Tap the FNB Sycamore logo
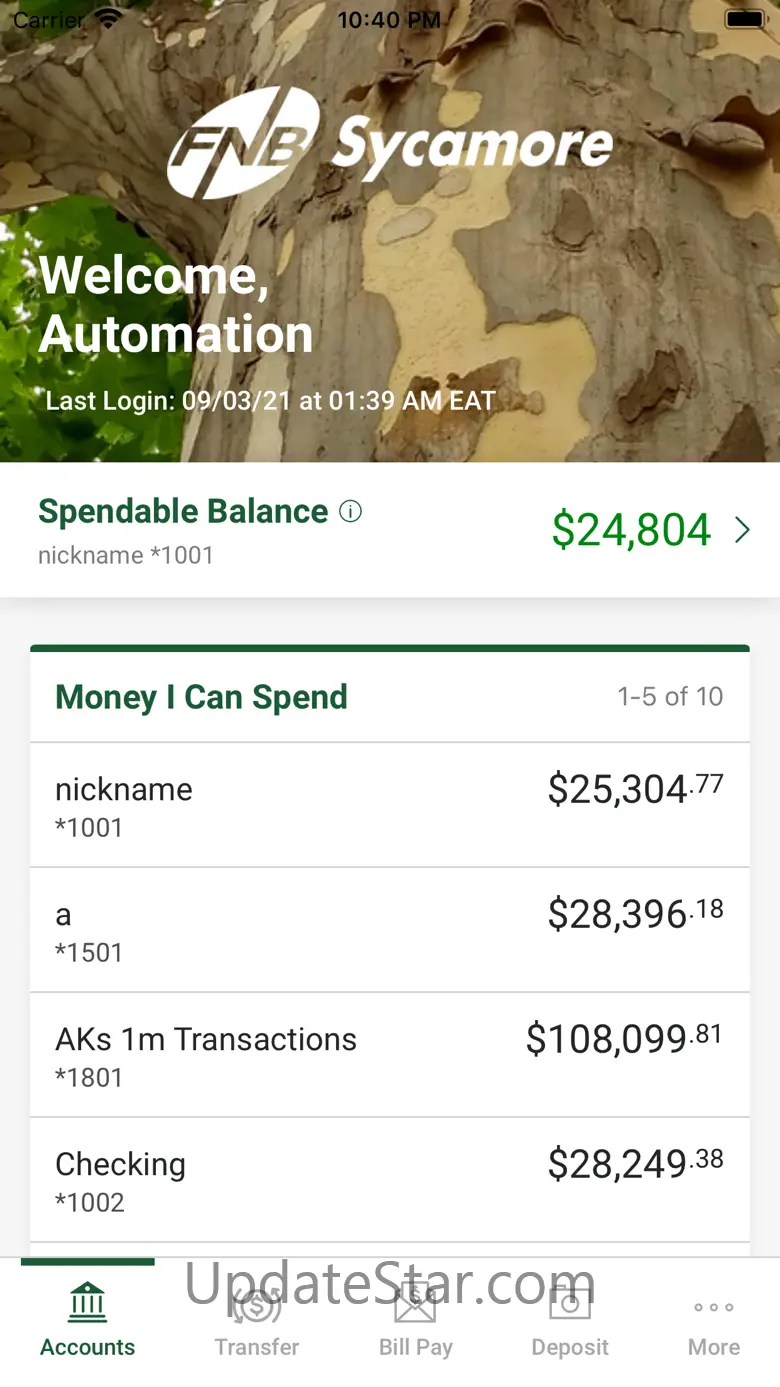 coord(390,143)
